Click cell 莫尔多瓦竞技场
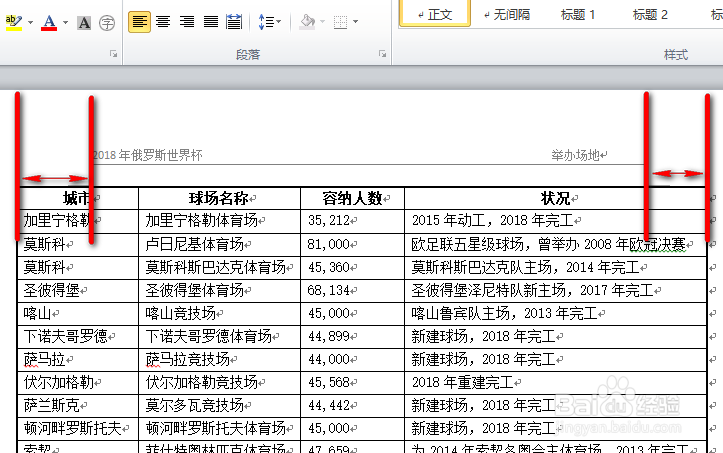The image size is (723, 453). point(219,406)
